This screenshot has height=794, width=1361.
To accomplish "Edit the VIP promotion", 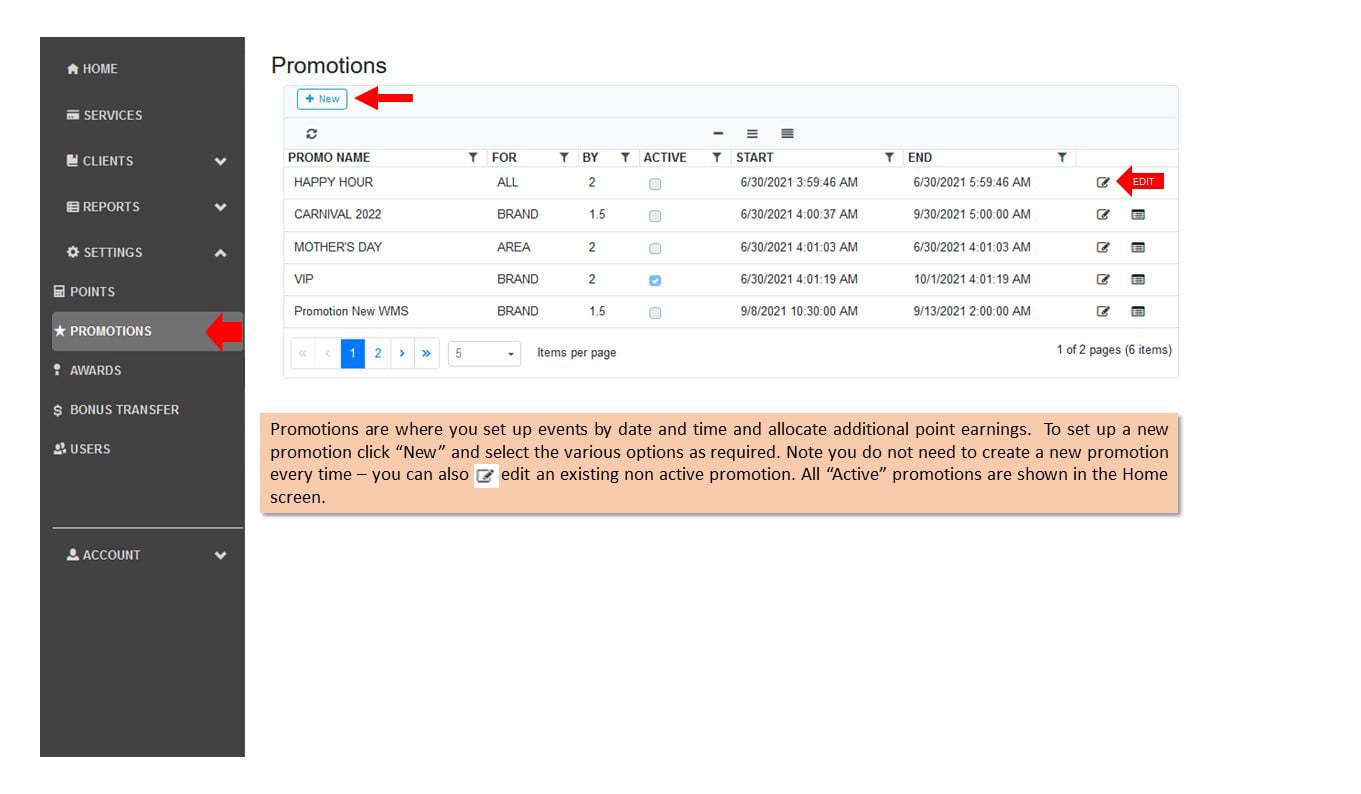I will click(x=1103, y=279).
